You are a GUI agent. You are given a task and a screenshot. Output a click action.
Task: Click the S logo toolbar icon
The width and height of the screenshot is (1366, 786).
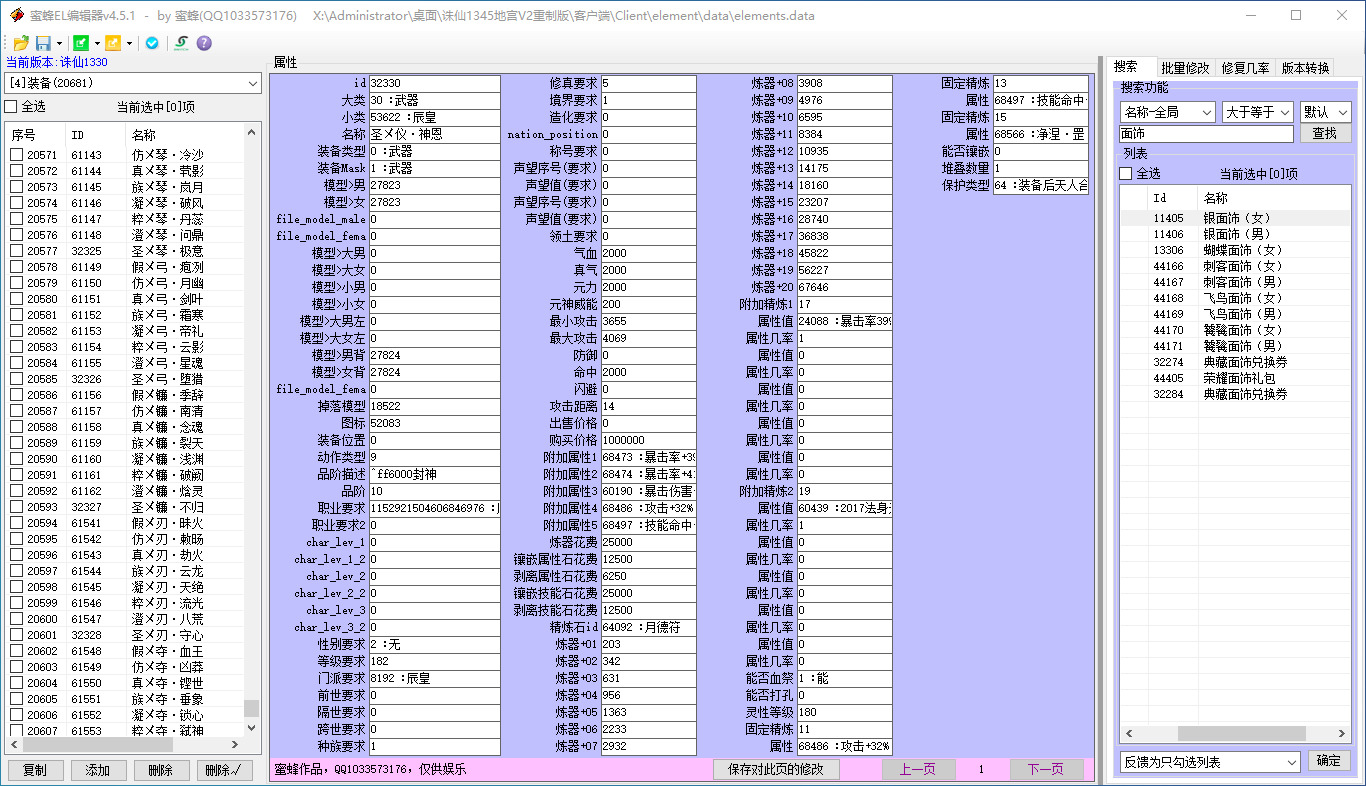pyautogui.click(x=180, y=43)
